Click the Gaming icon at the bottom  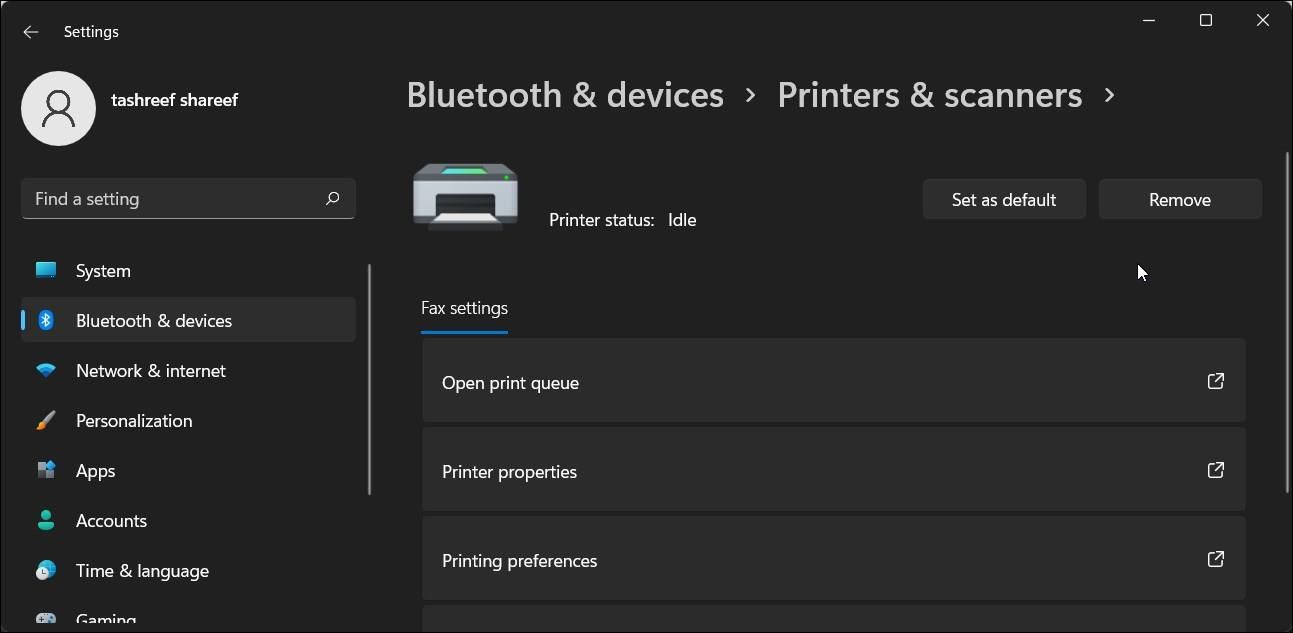click(x=45, y=618)
